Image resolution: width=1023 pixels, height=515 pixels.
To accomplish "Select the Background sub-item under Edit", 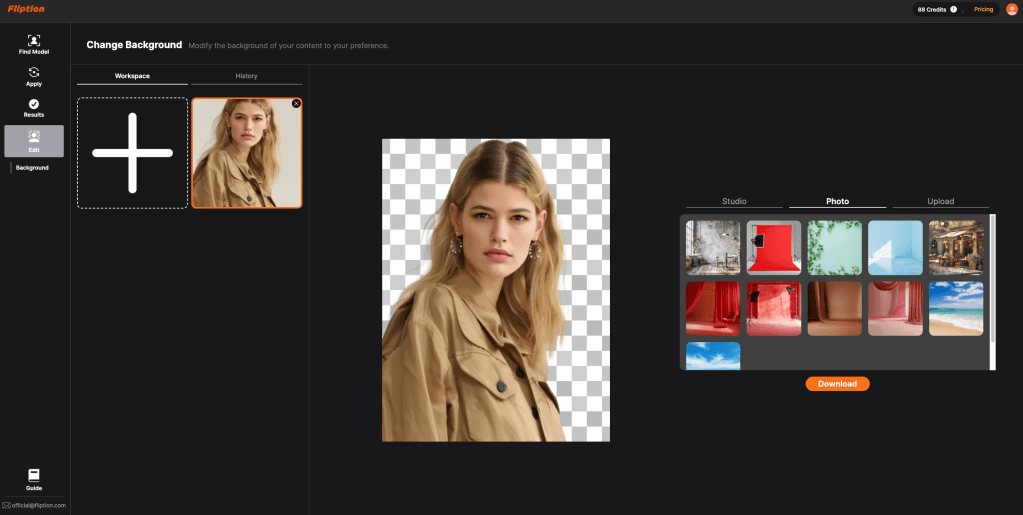I will pyautogui.click(x=32, y=168).
